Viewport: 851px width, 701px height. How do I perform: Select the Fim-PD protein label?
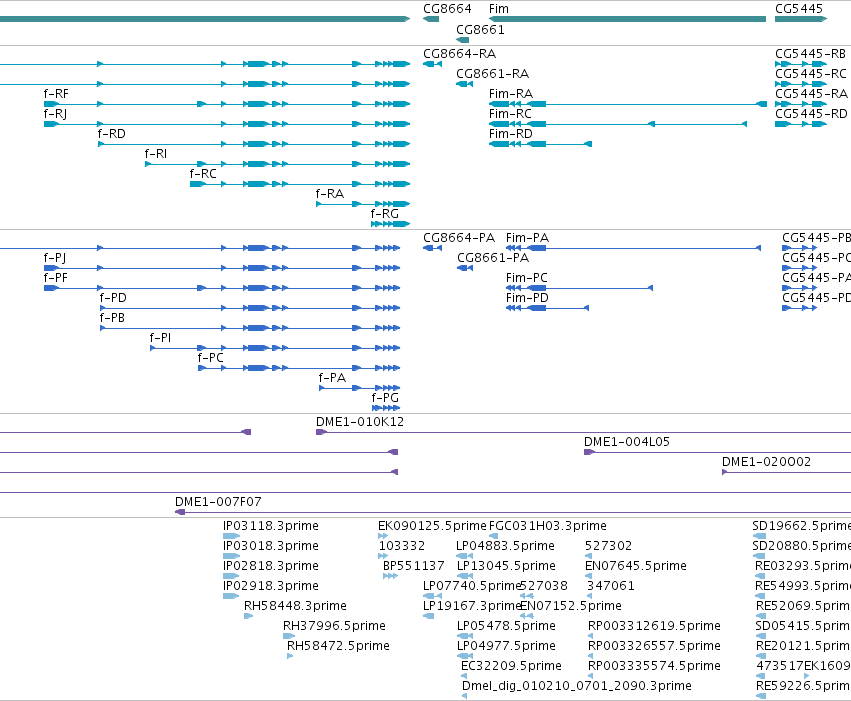pyautogui.click(x=528, y=298)
